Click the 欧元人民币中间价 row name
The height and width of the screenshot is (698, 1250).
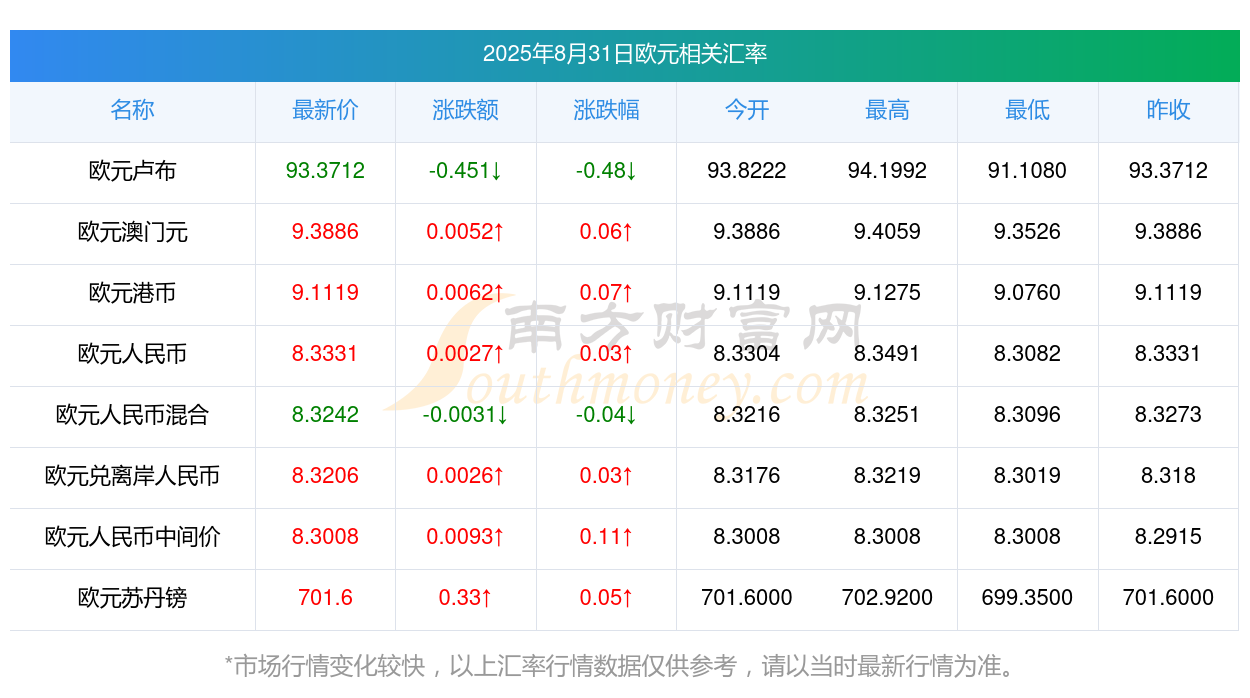(x=133, y=537)
